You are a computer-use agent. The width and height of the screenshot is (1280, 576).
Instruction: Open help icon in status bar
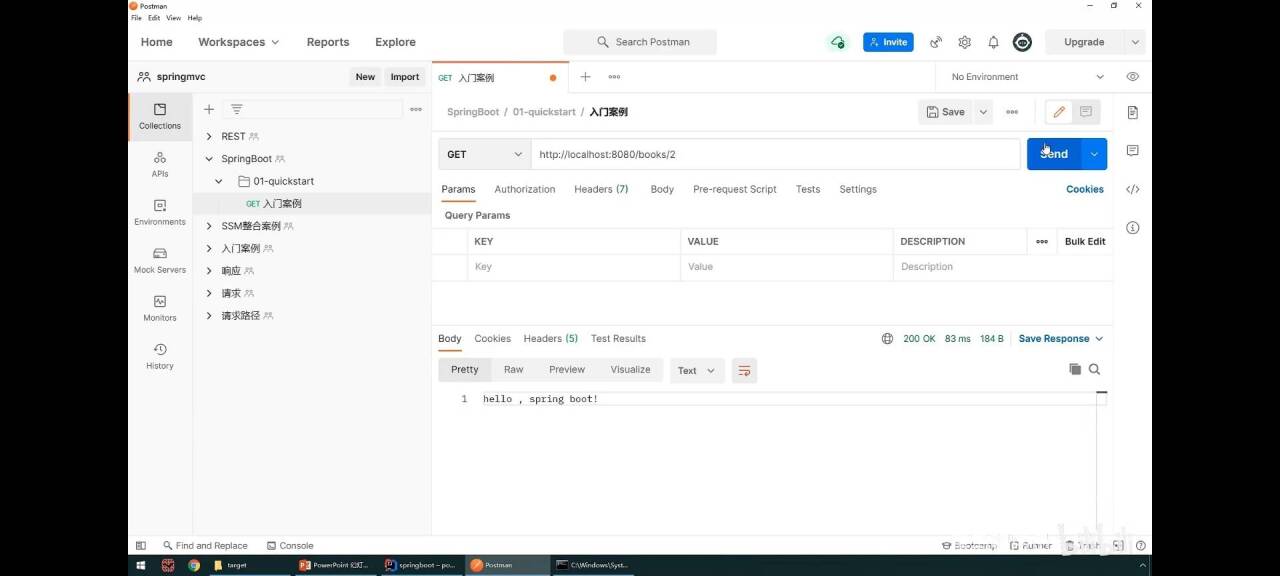pyautogui.click(x=1141, y=546)
